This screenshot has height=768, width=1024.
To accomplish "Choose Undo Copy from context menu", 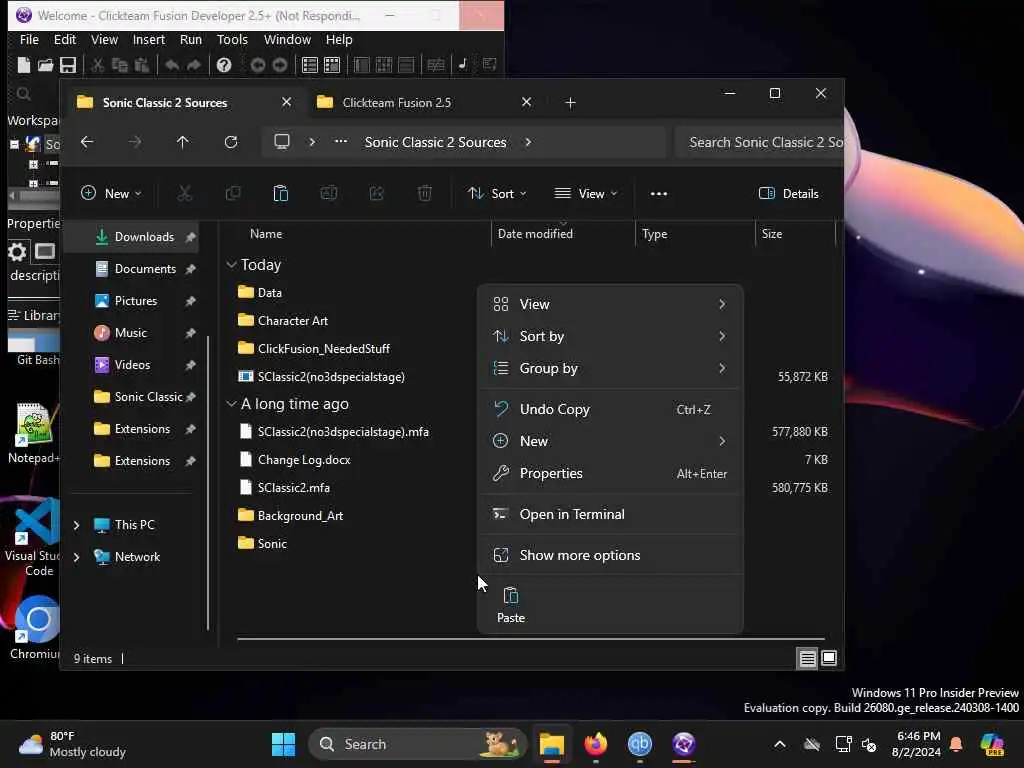I will (x=610, y=409).
